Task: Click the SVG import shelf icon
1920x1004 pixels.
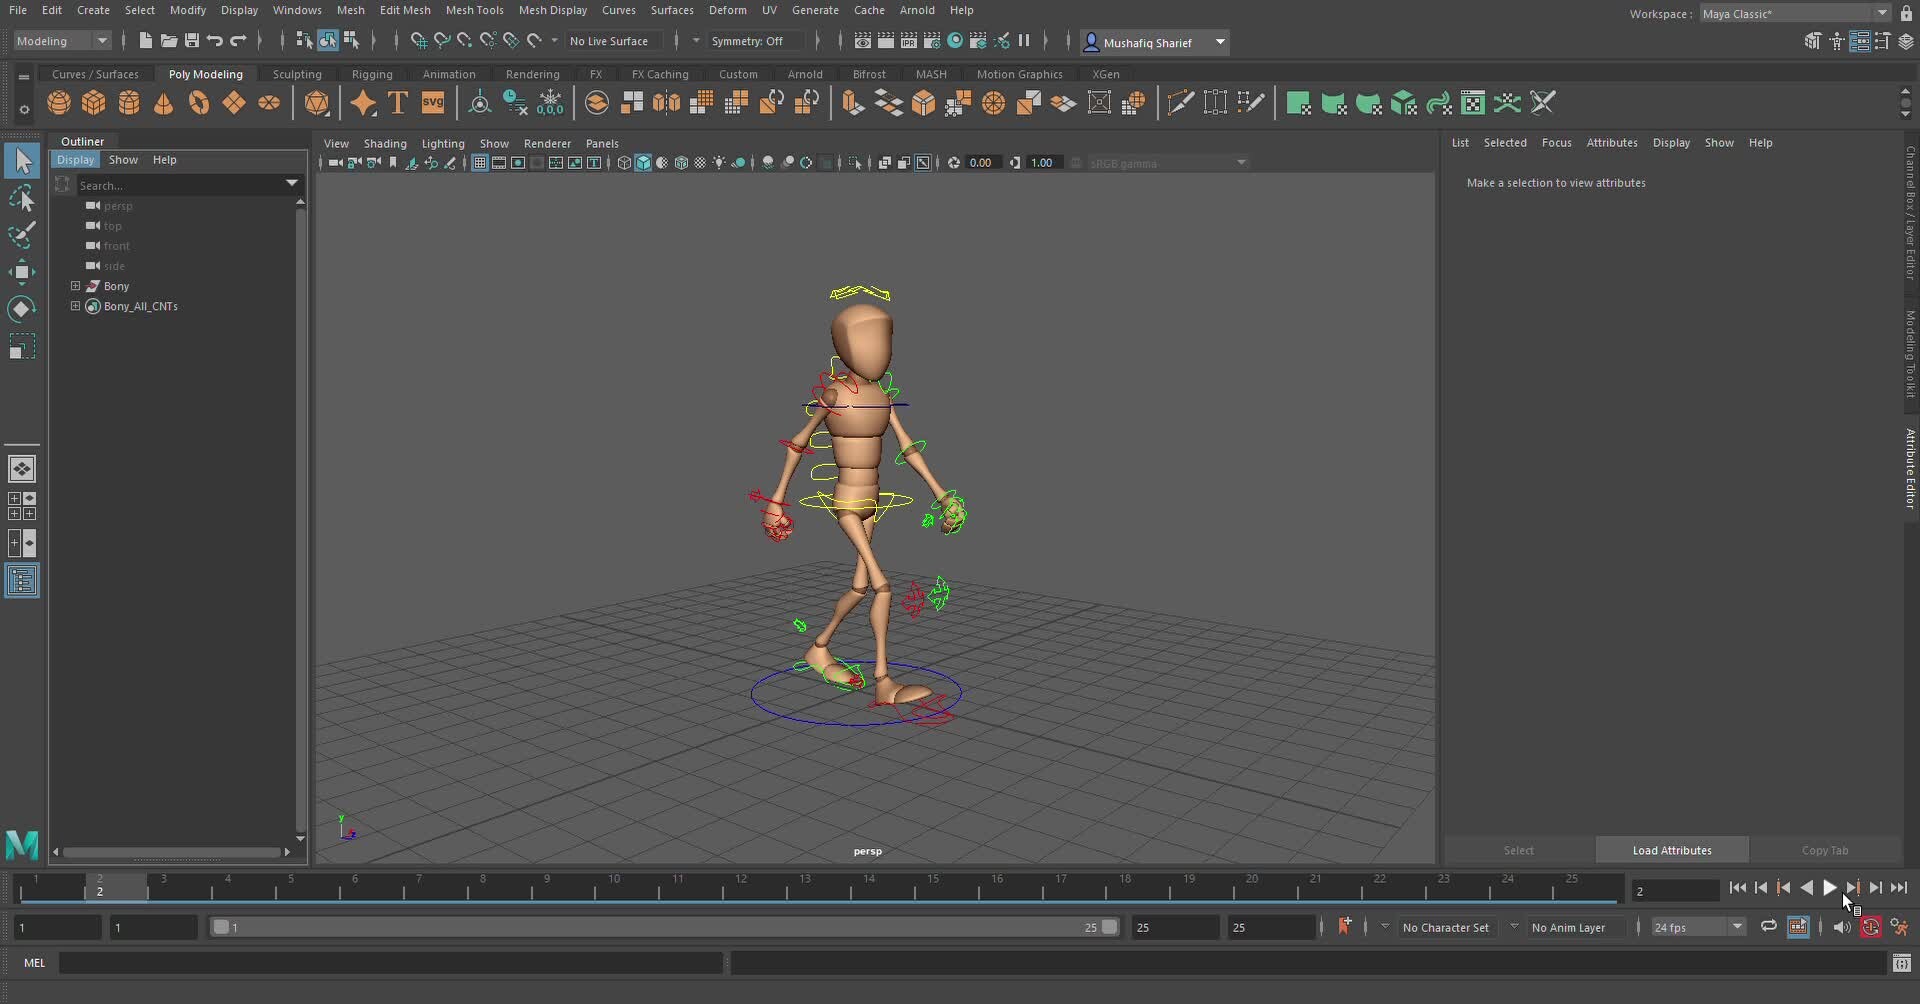Action: [433, 103]
